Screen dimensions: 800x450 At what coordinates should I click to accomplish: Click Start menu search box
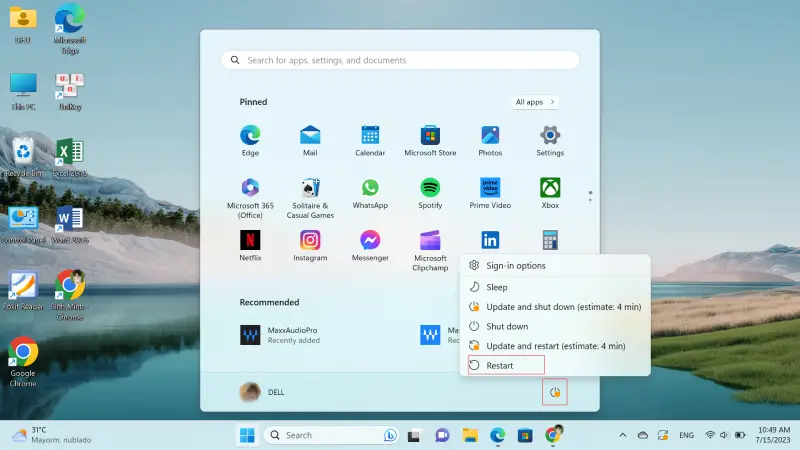coord(400,60)
